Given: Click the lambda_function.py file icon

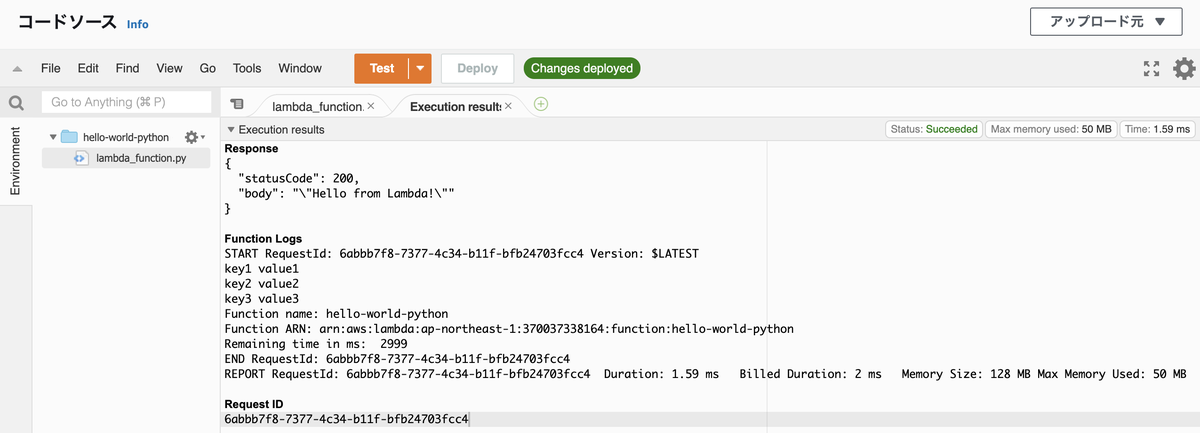Looking at the screenshot, I should (82, 158).
